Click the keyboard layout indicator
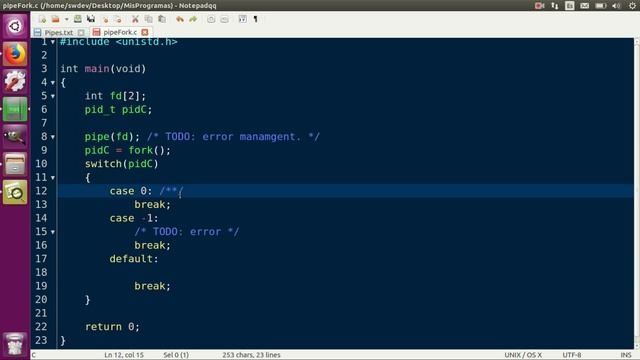Image resolution: width=640 pixels, height=360 pixels. 570,5
